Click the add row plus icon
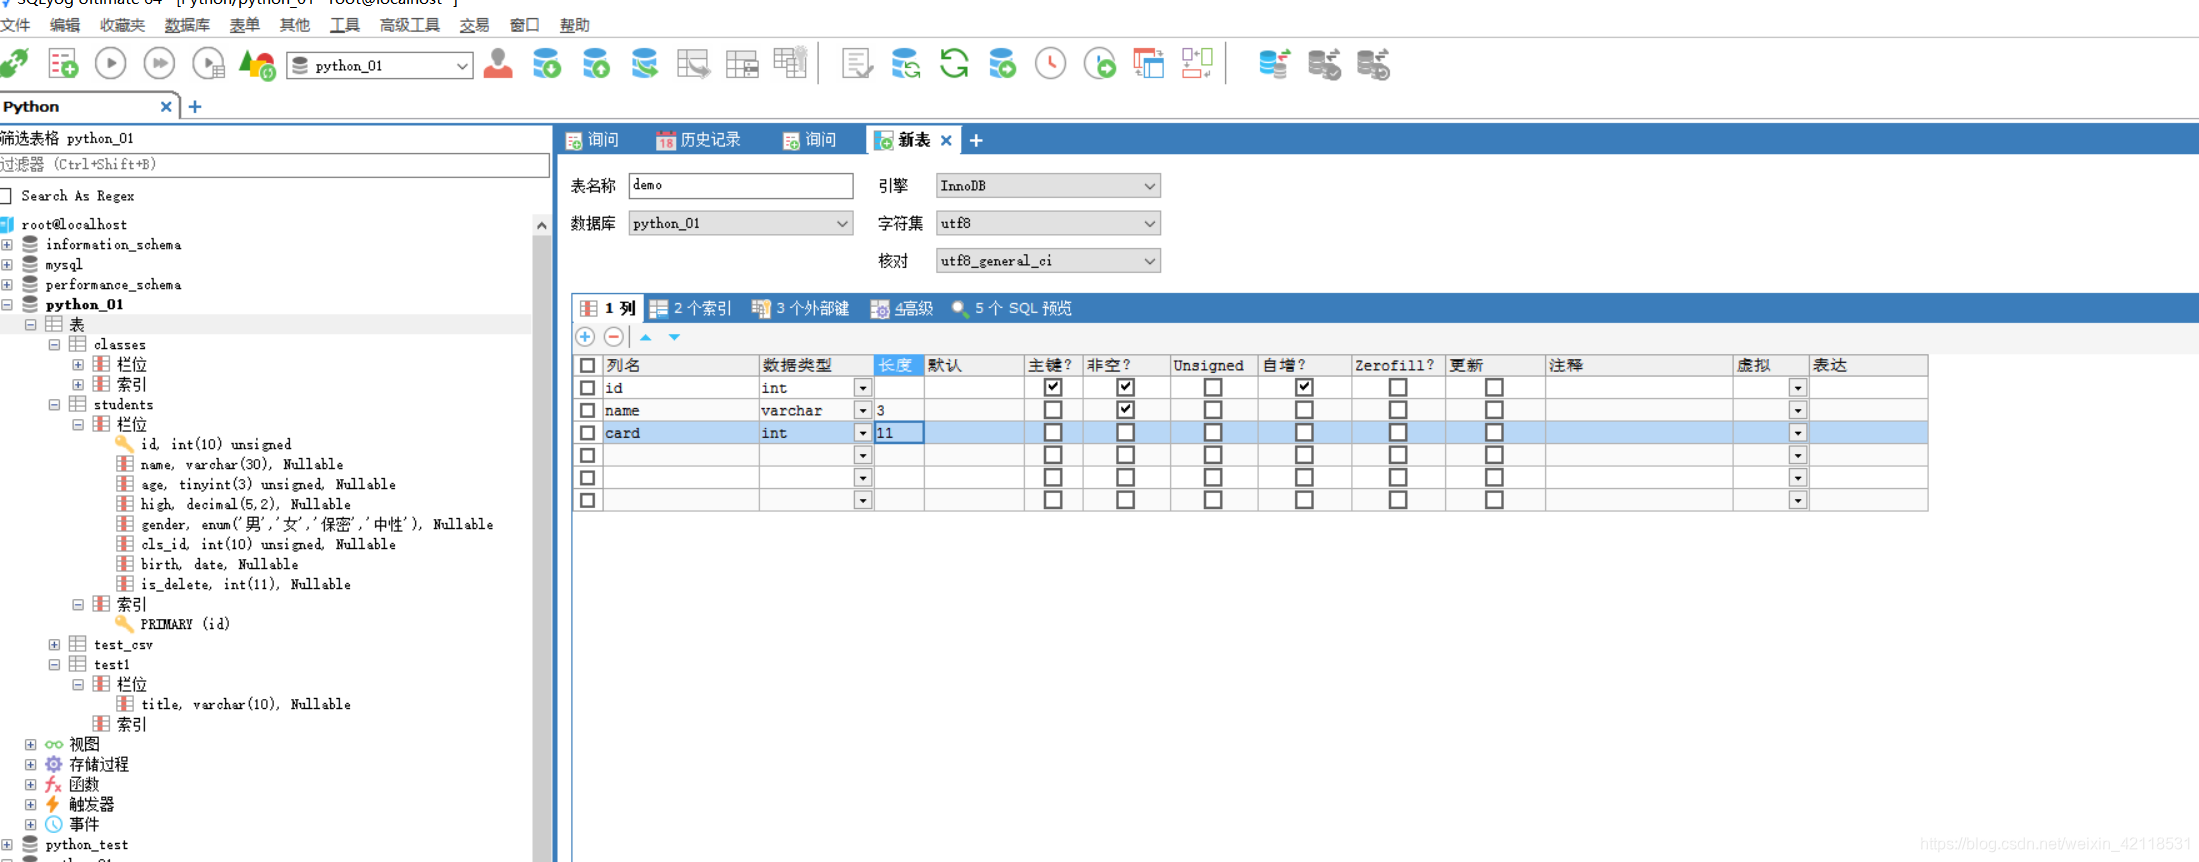 [585, 337]
